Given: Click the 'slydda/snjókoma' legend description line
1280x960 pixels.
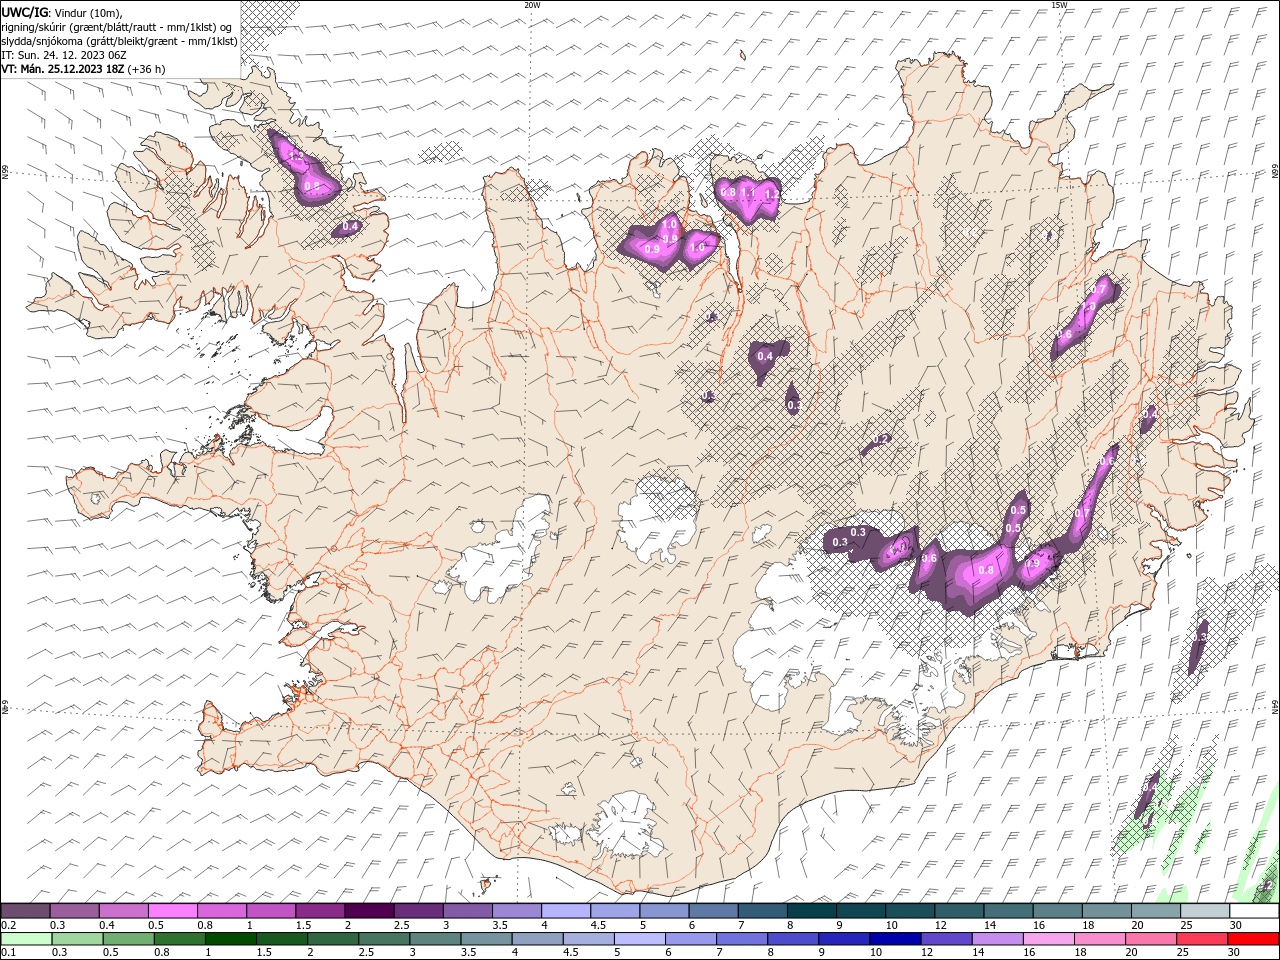Looking at the screenshot, I should tap(120, 41).
